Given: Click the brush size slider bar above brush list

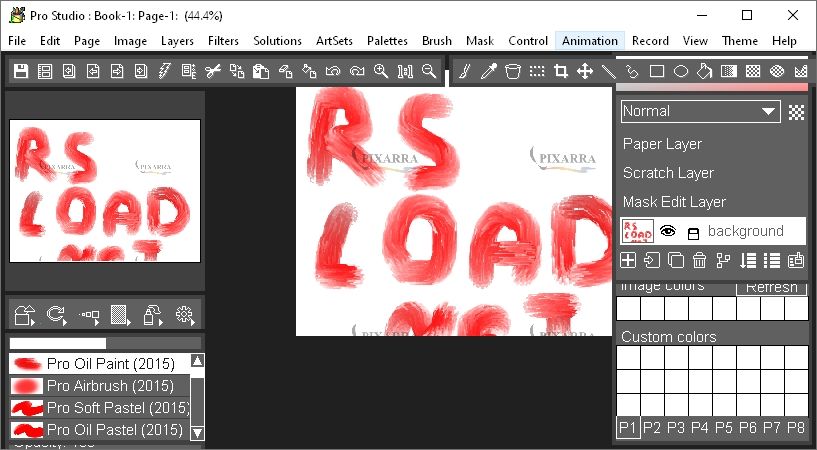Looking at the screenshot, I should point(105,343).
